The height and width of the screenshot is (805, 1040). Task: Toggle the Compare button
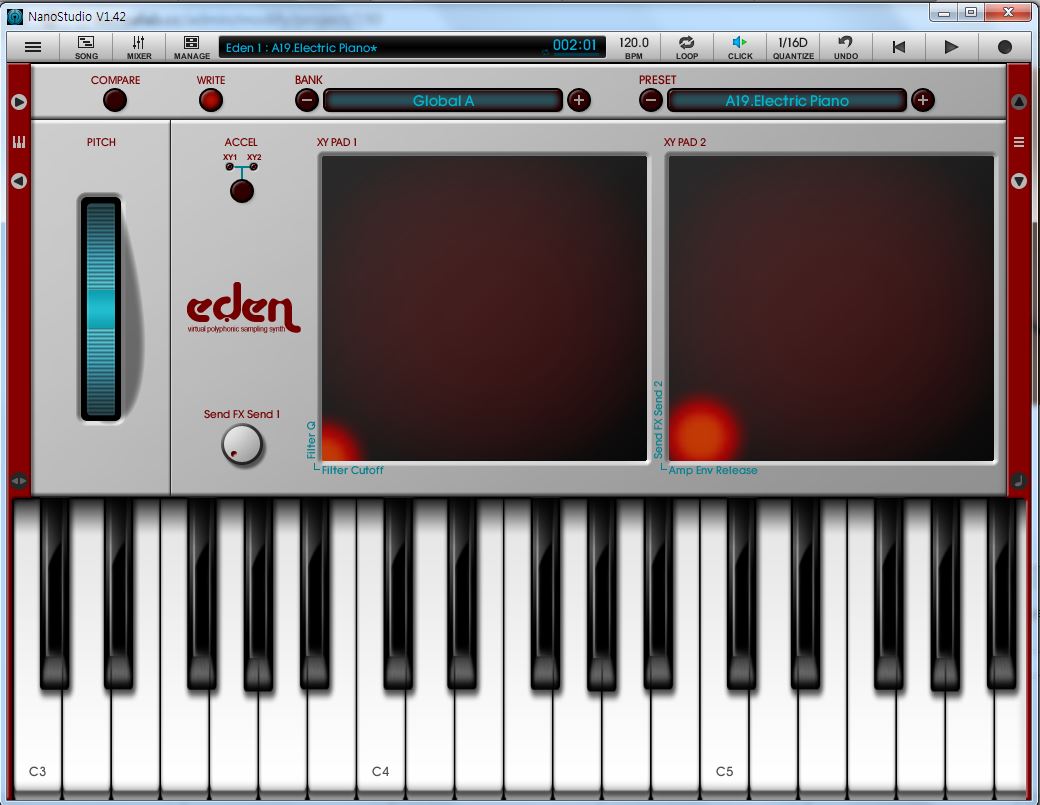[115, 101]
